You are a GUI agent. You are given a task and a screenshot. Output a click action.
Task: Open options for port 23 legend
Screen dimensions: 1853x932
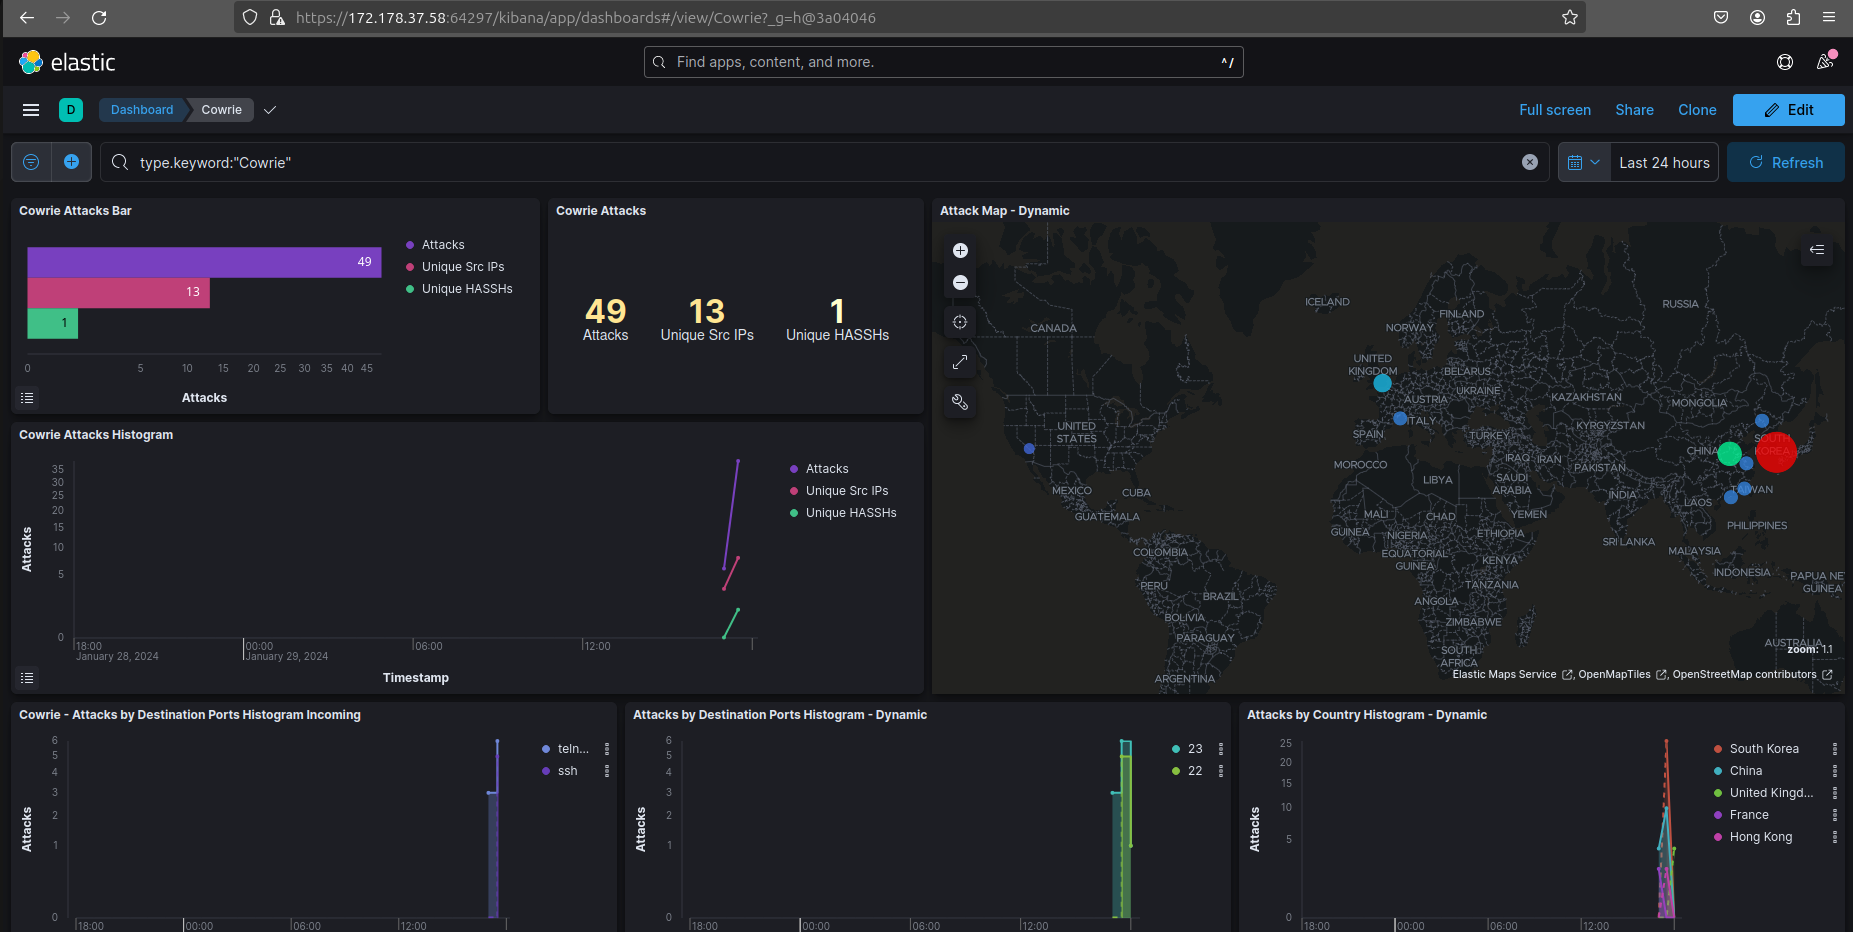pos(1221,749)
